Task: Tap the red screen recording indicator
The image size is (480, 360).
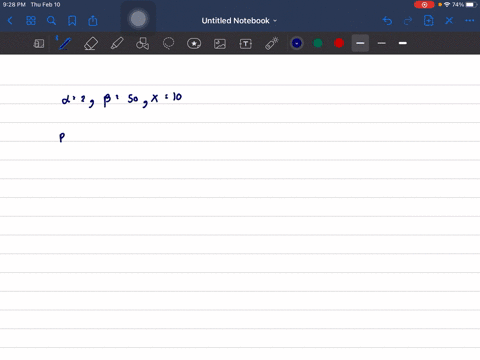Action: click(424, 5)
